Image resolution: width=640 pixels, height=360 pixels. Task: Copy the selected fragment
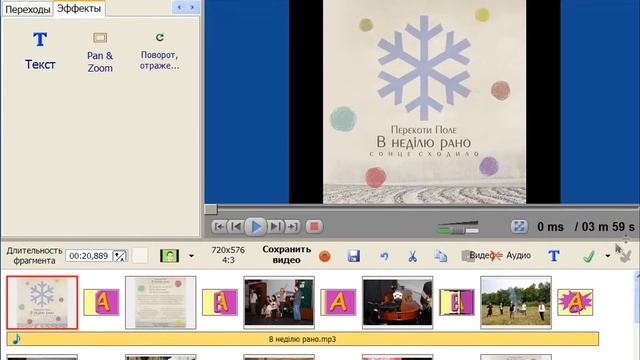click(440, 256)
